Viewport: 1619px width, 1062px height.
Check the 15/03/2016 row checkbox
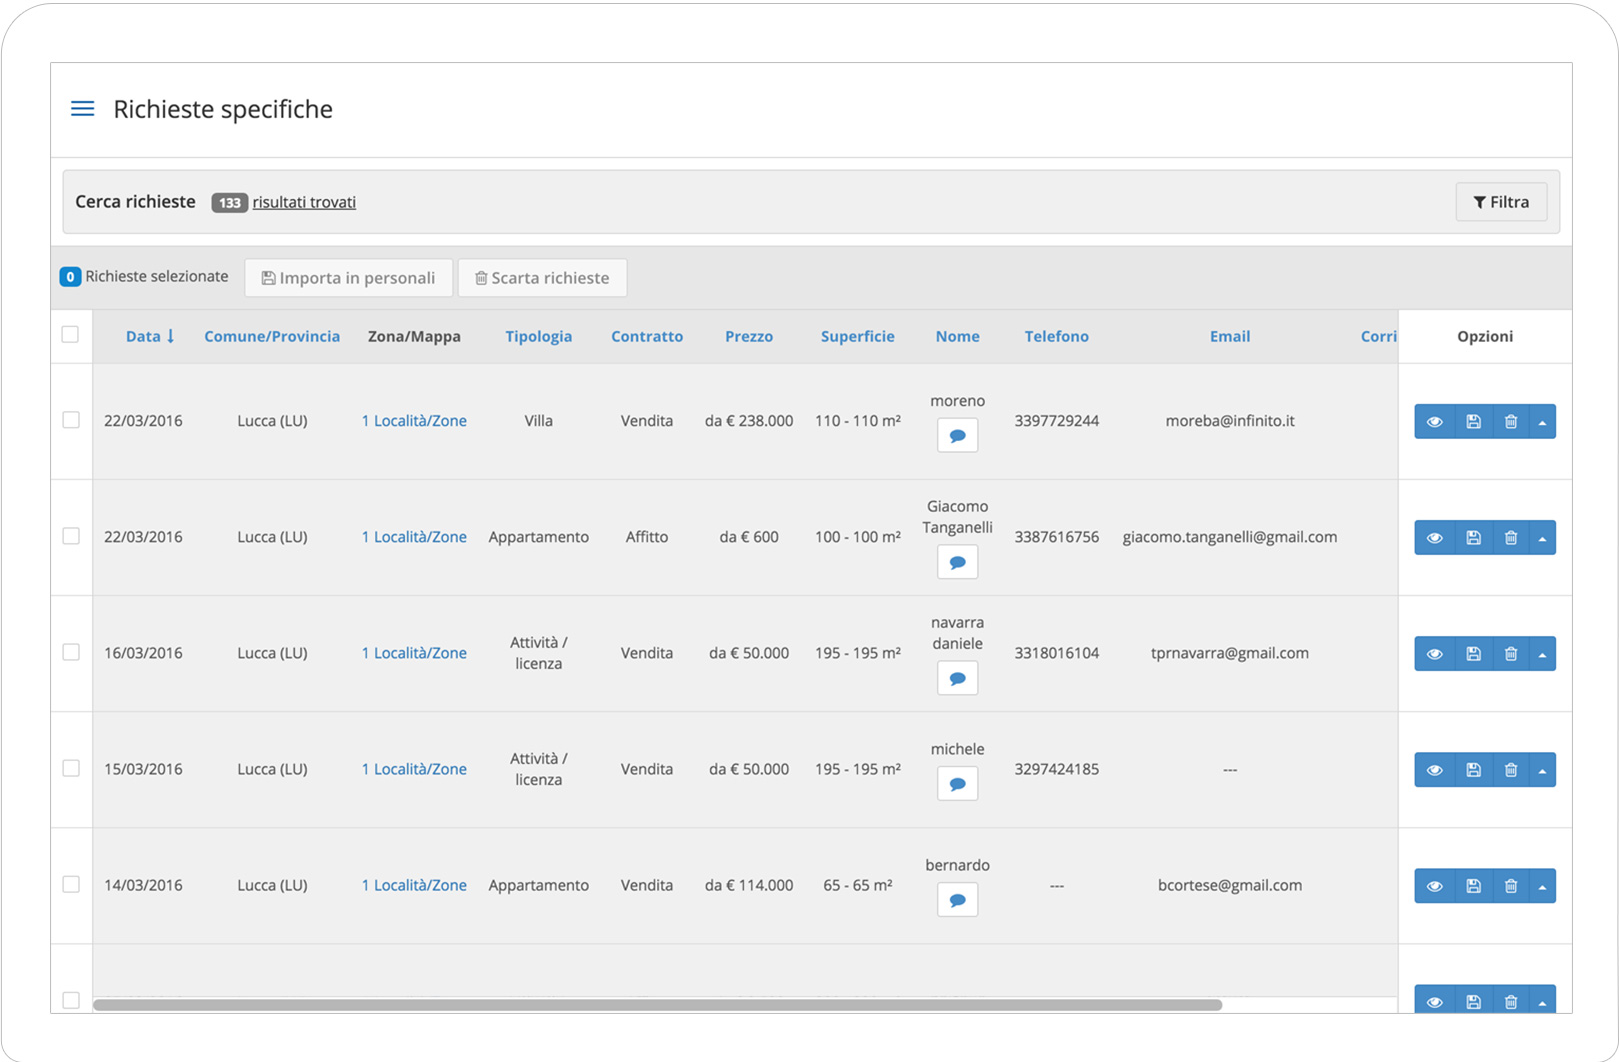(71, 768)
